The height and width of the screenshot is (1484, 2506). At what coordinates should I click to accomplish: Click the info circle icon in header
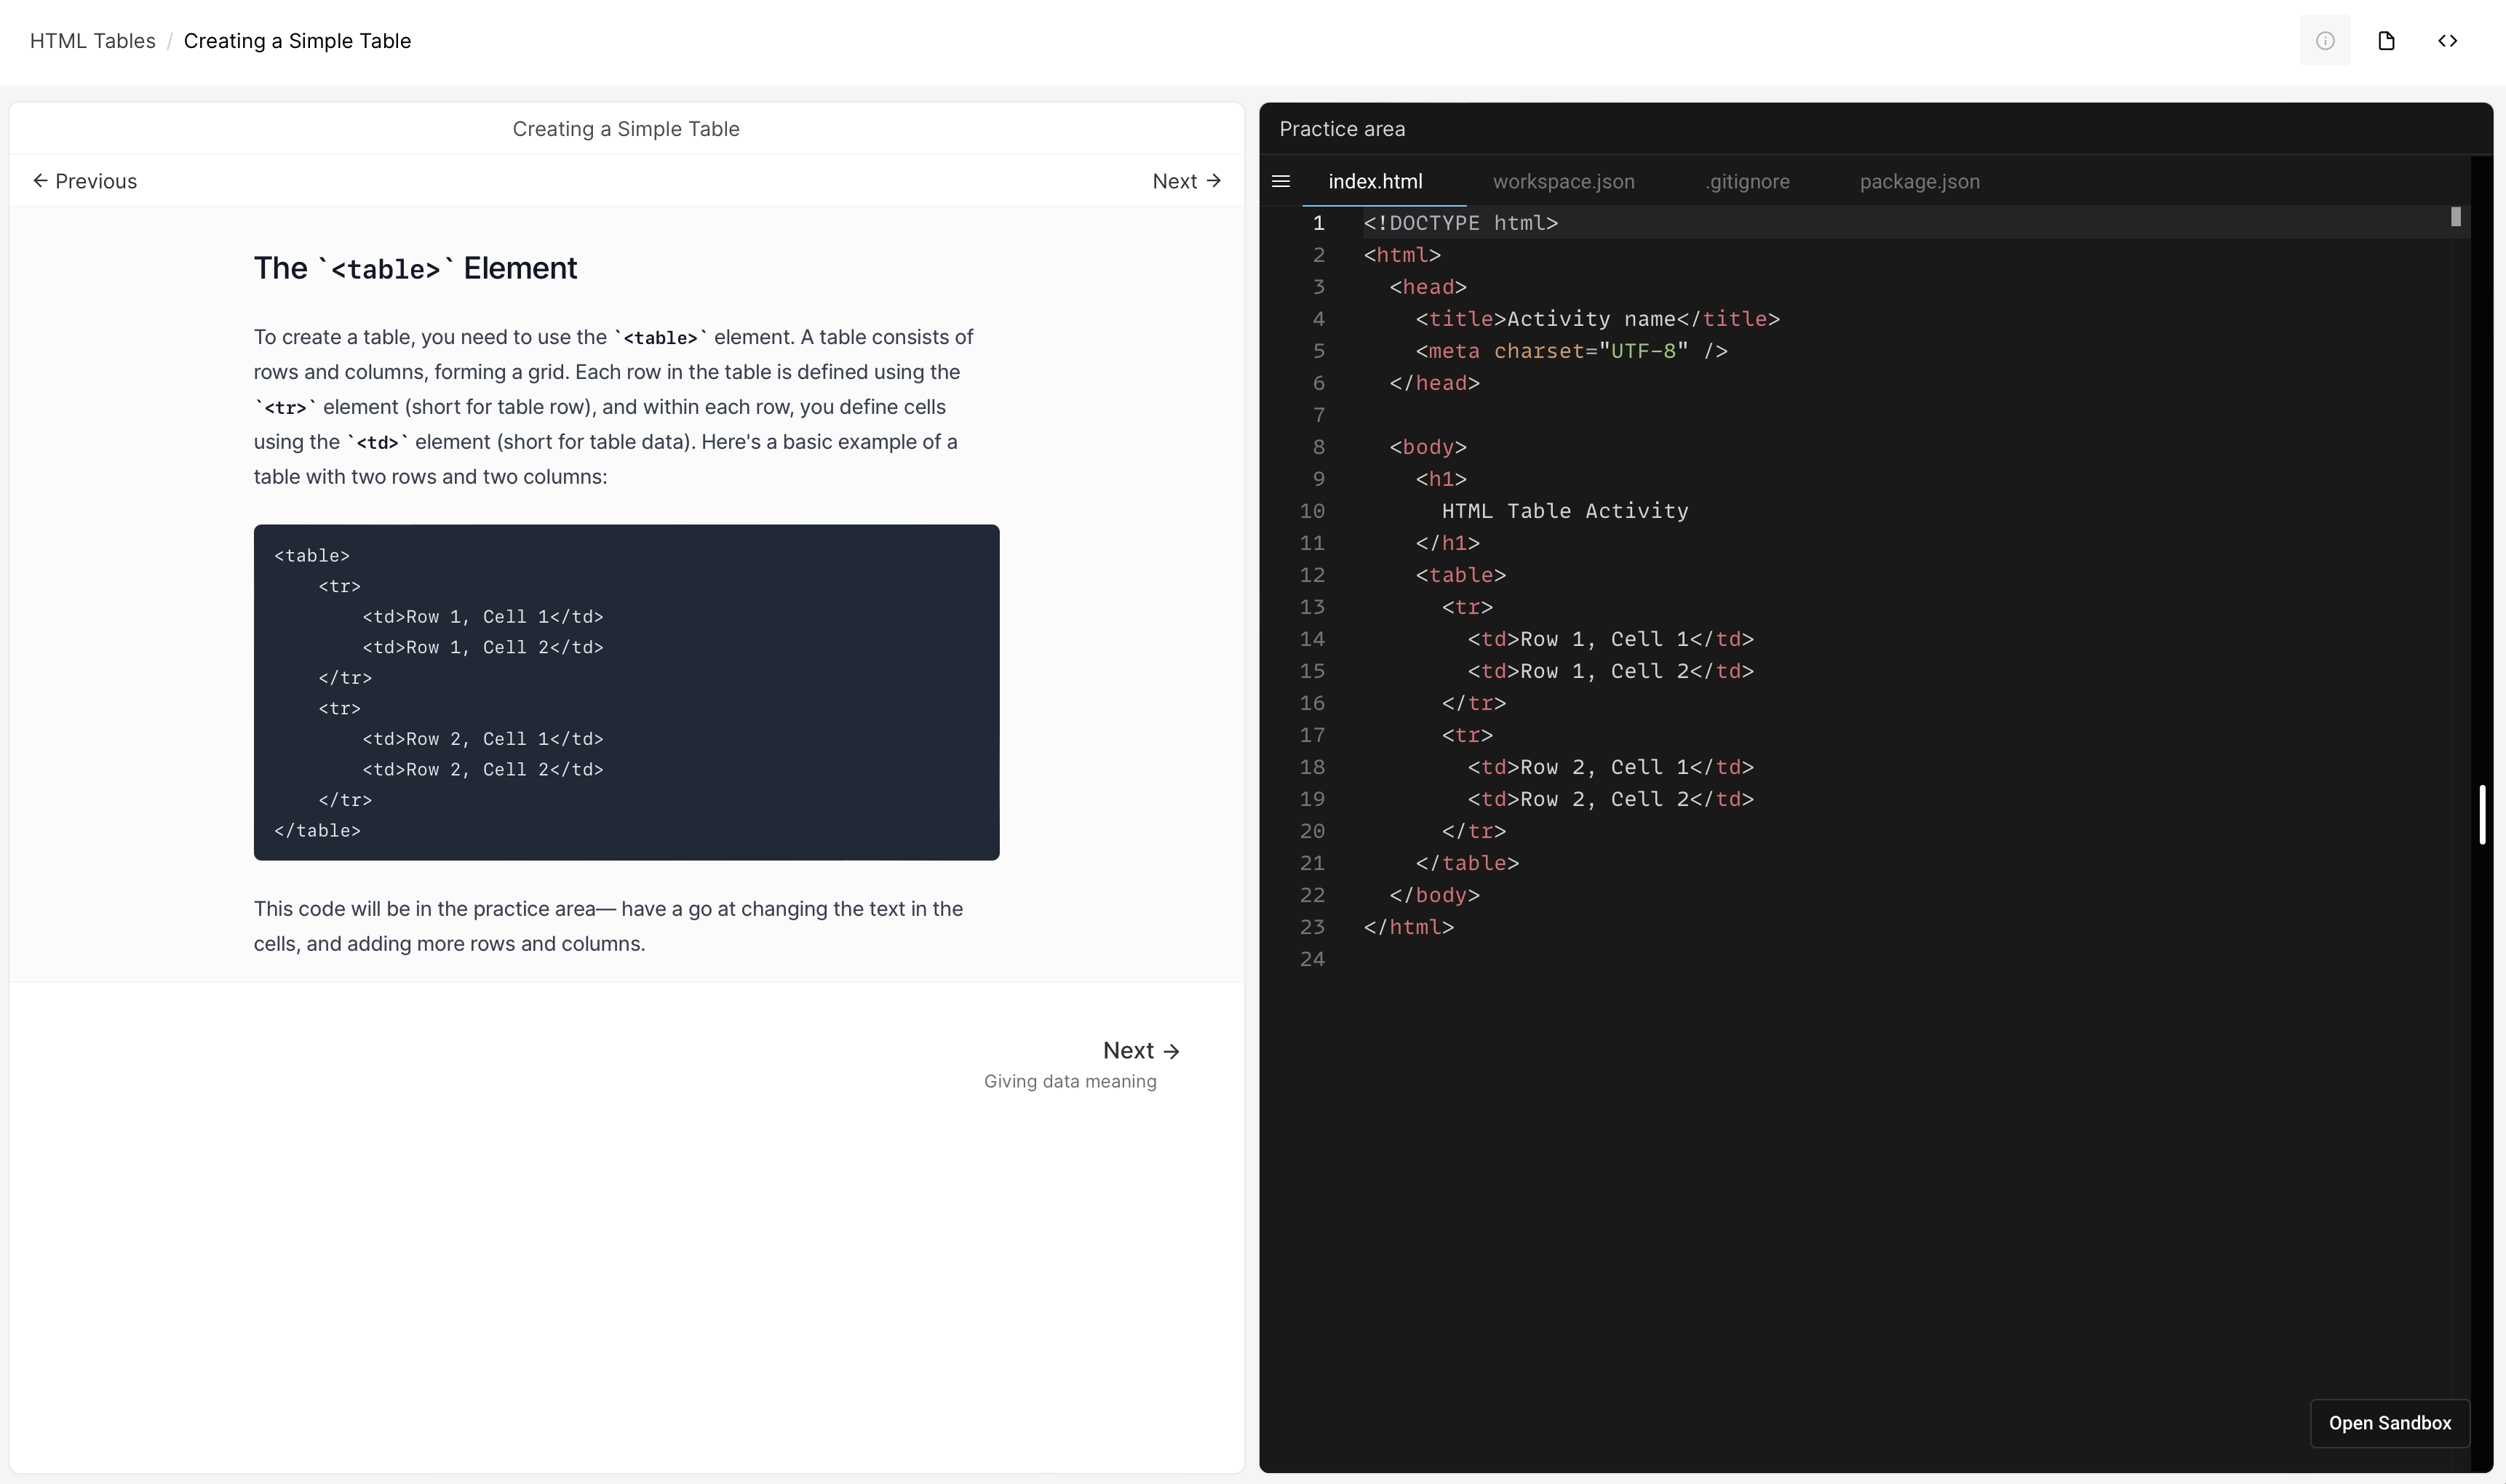pos(2325,41)
